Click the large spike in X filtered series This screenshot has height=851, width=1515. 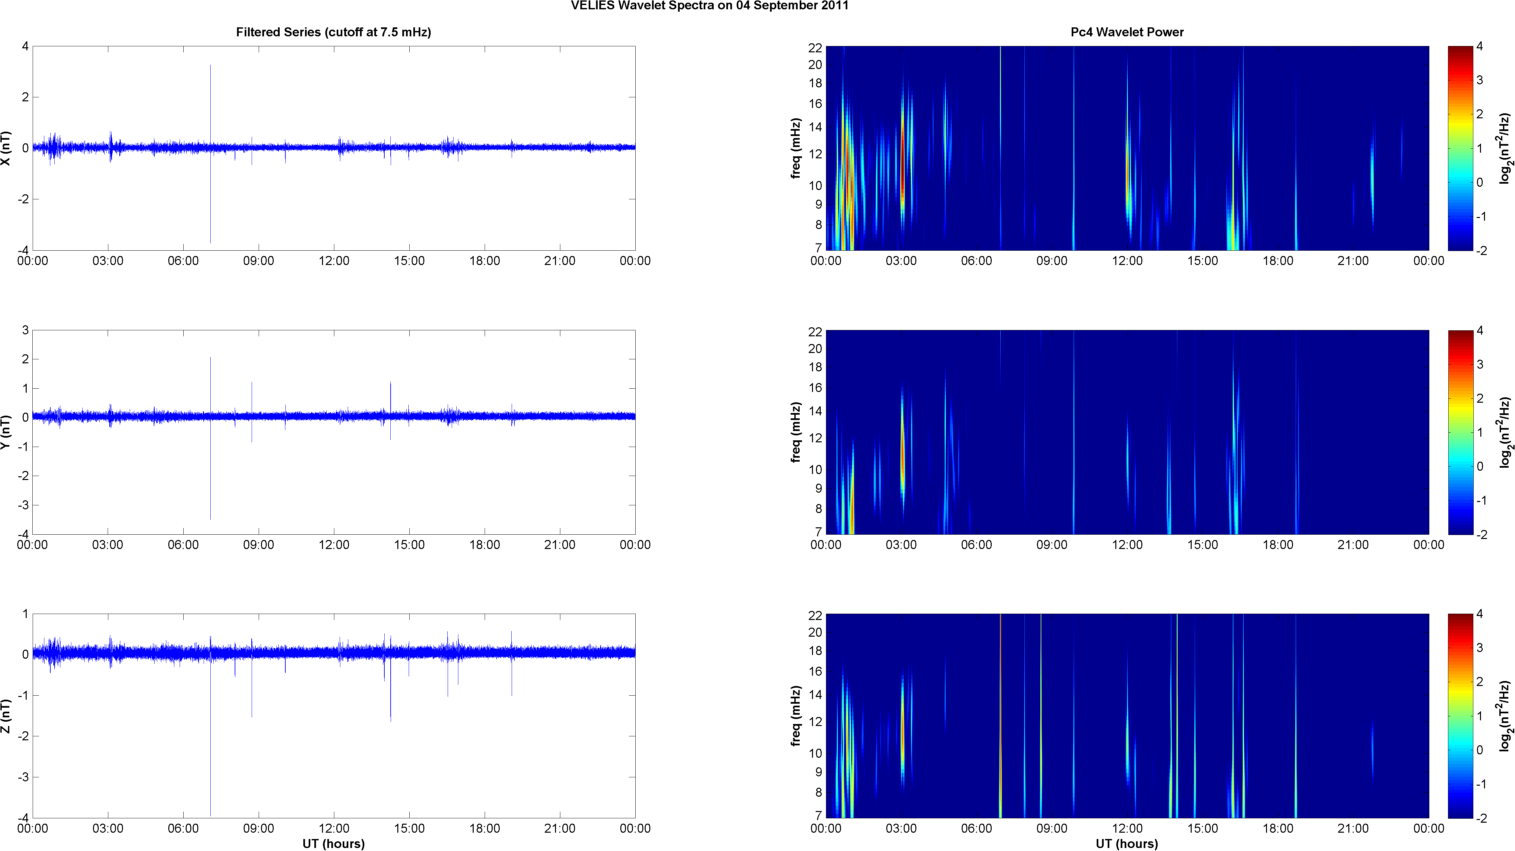point(210,100)
